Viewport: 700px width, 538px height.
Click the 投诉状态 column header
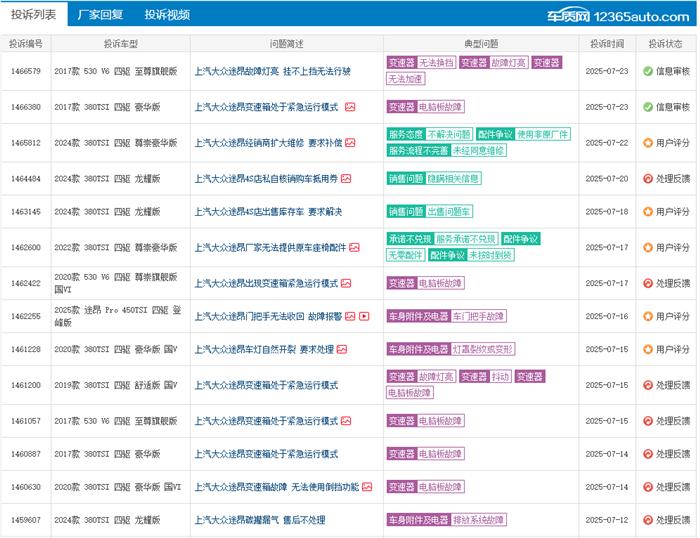(666, 44)
